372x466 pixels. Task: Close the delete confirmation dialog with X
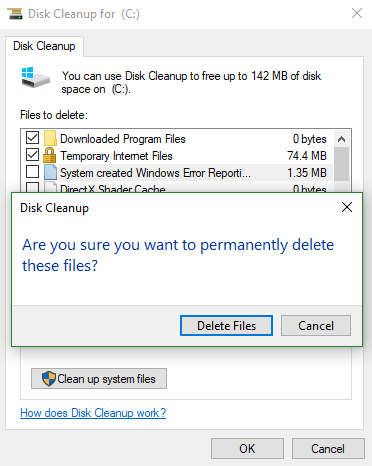pyautogui.click(x=347, y=207)
